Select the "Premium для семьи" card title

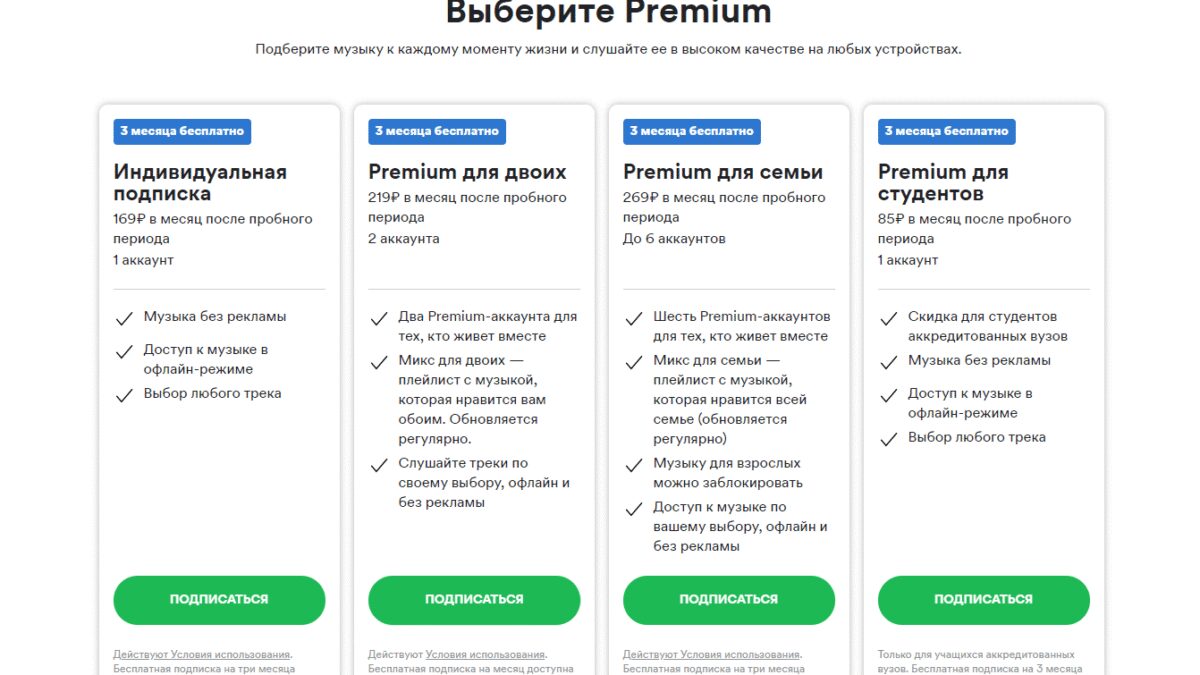722,171
